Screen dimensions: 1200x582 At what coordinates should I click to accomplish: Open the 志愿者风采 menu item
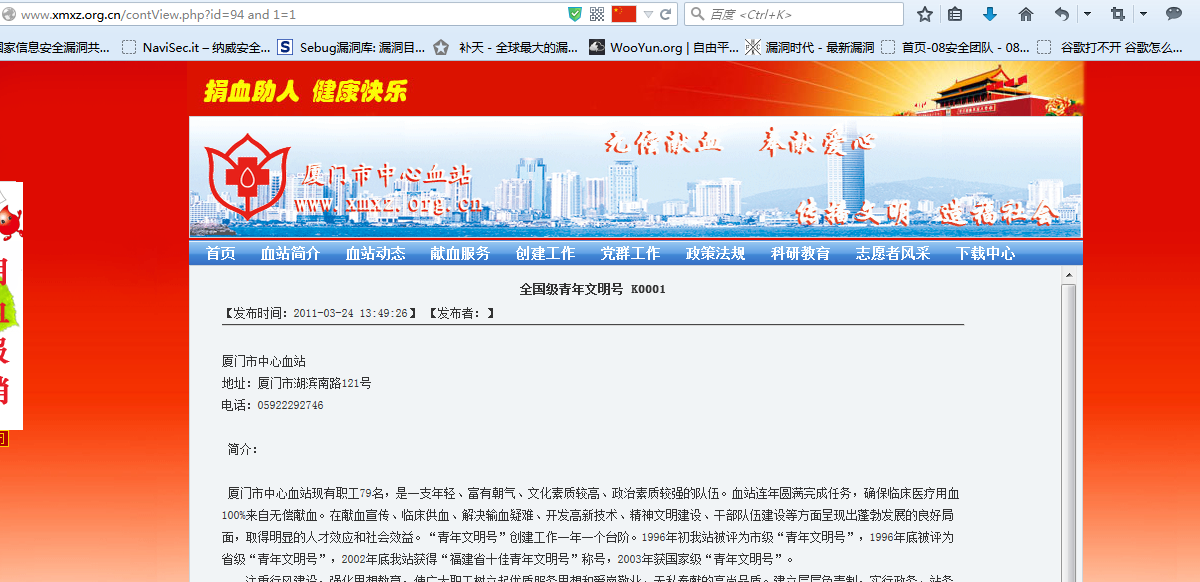893,253
